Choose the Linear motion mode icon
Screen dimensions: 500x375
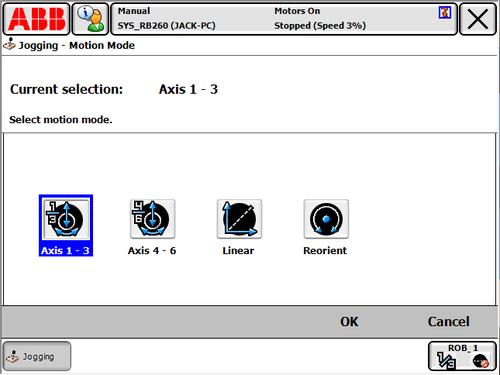(239, 219)
